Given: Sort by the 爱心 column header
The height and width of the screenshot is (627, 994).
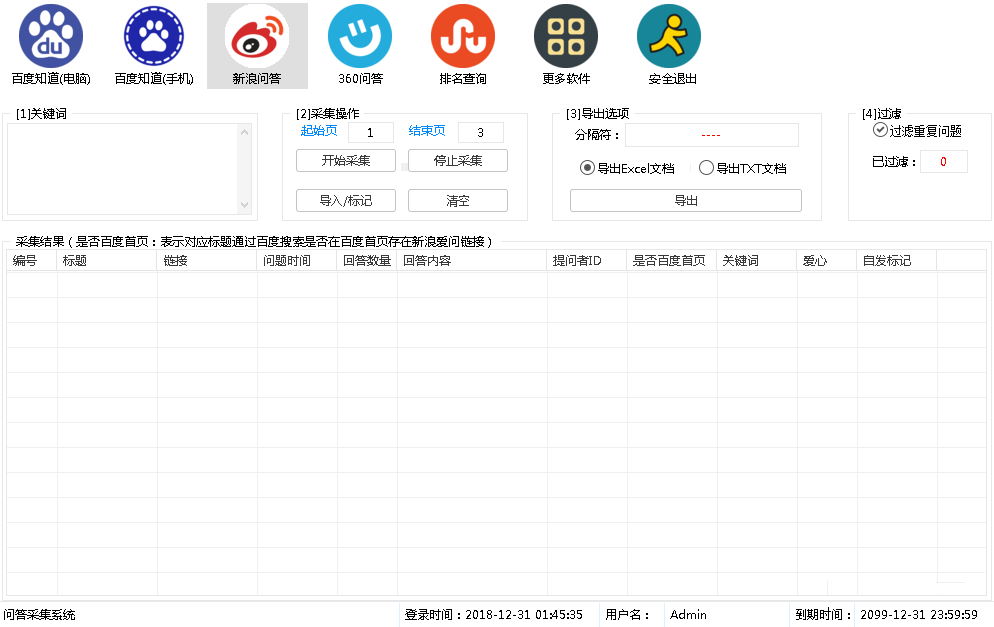Looking at the screenshot, I should click(827, 261).
